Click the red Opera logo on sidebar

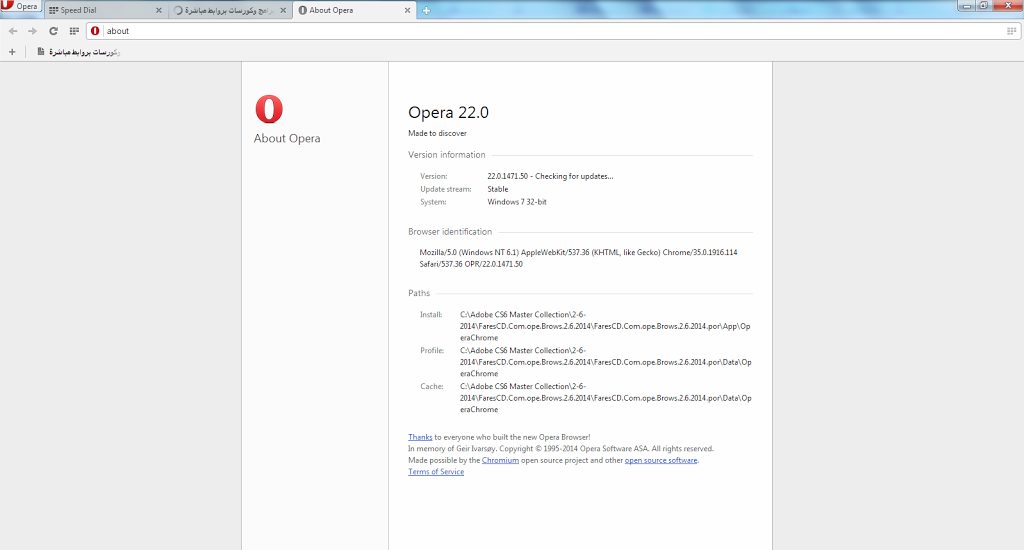point(269,109)
